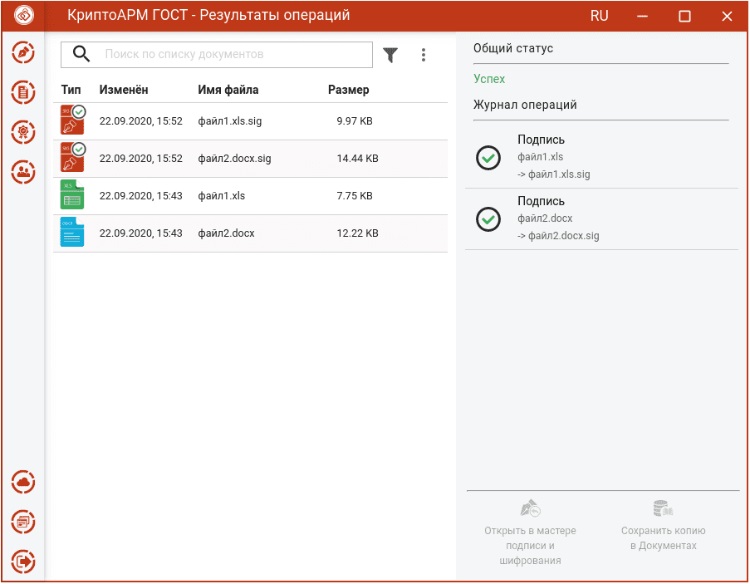Click the success check for файл2.docx signature

(488, 219)
